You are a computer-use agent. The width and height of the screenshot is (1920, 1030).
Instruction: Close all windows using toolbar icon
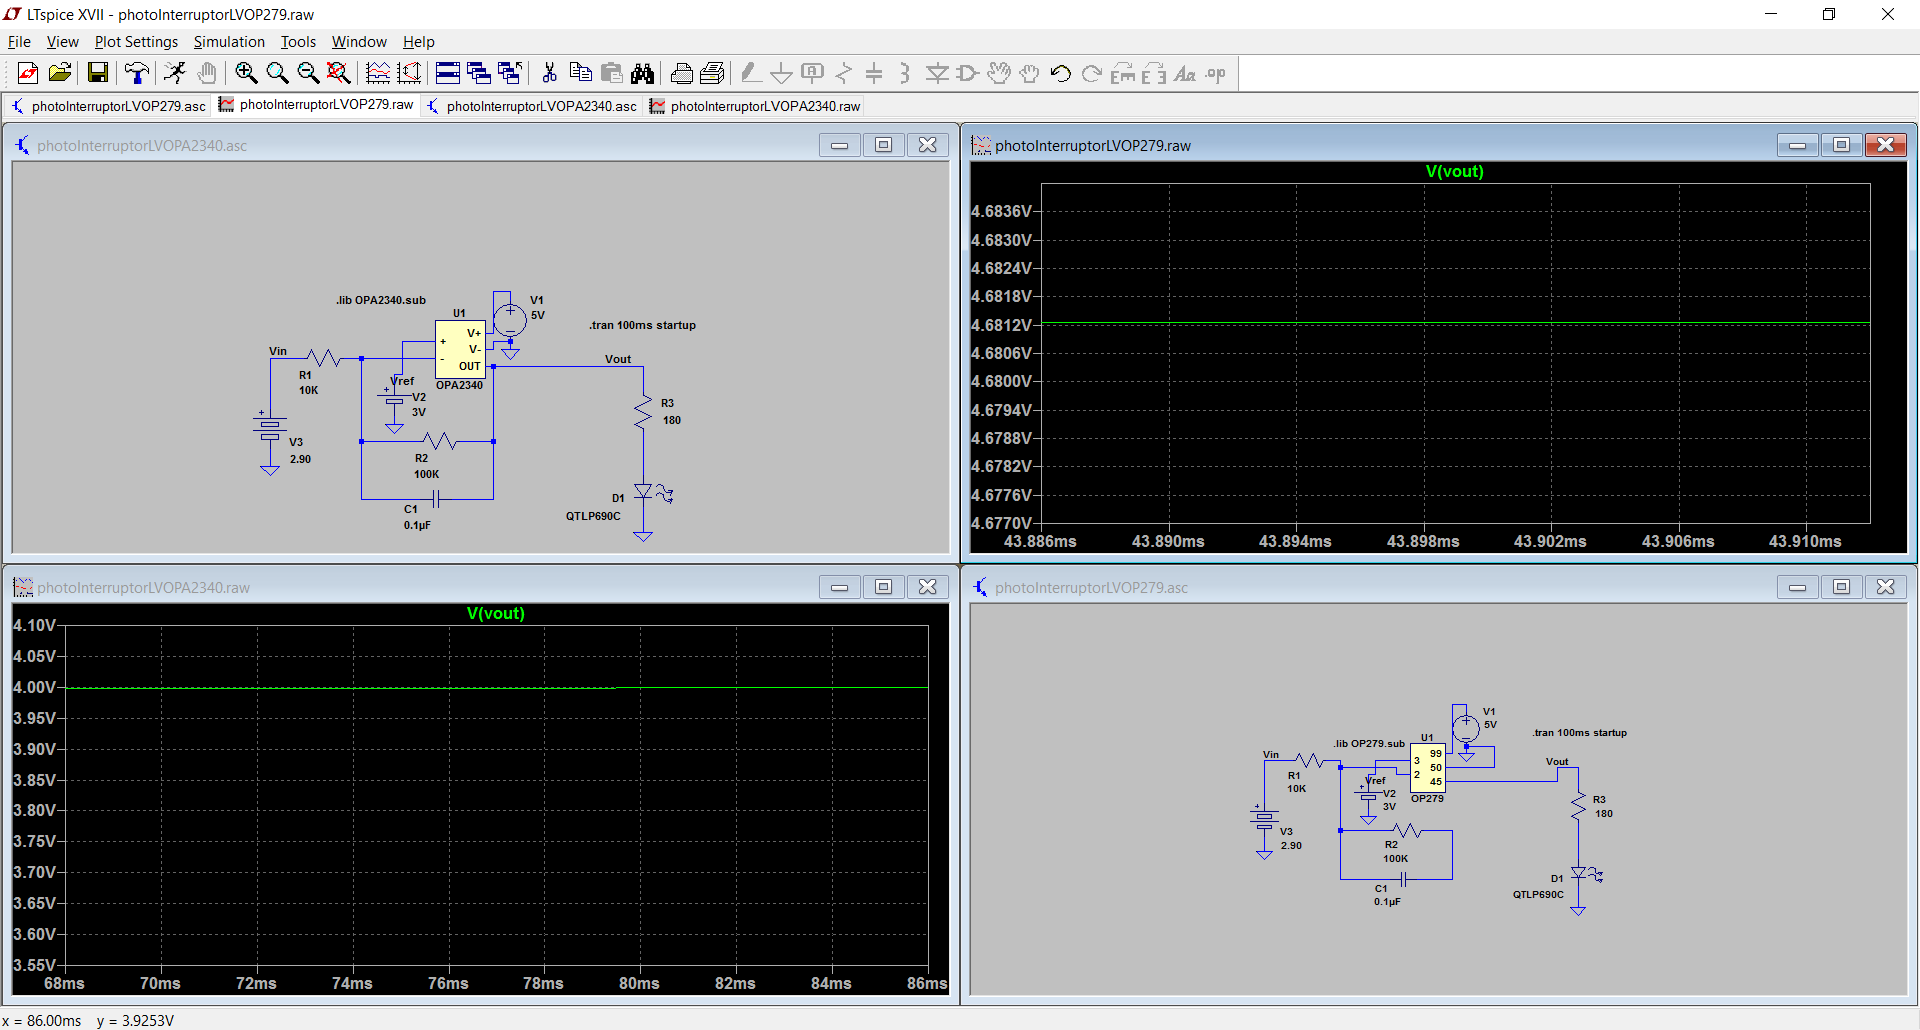tap(510, 73)
